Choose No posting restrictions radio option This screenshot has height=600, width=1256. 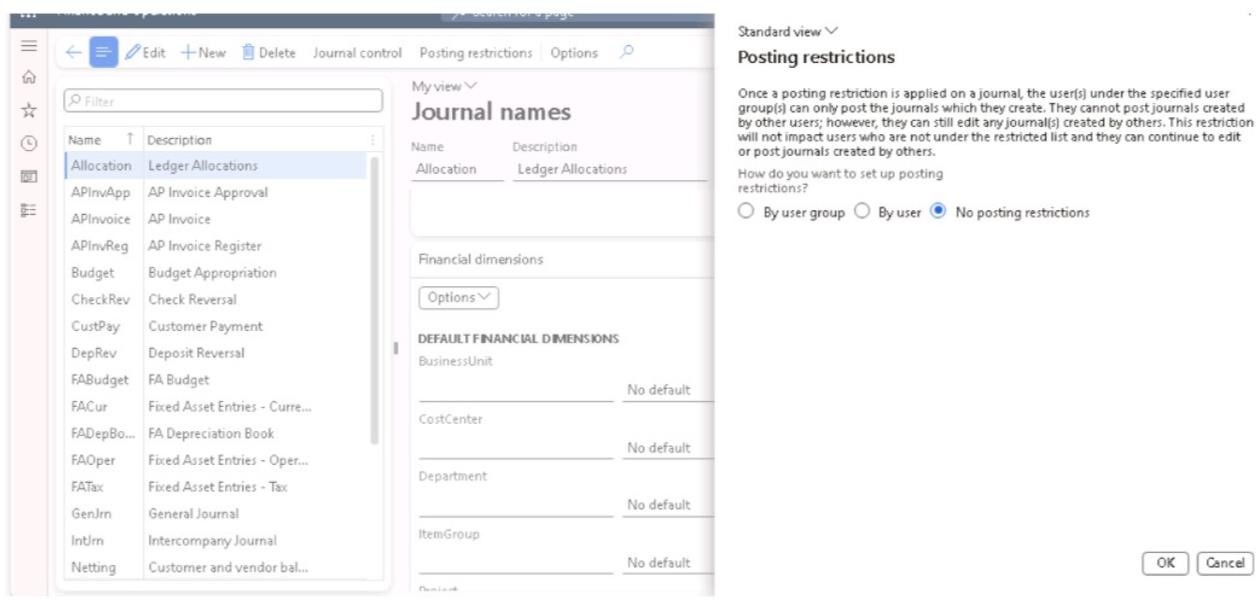pyautogui.click(x=938, y=212)
